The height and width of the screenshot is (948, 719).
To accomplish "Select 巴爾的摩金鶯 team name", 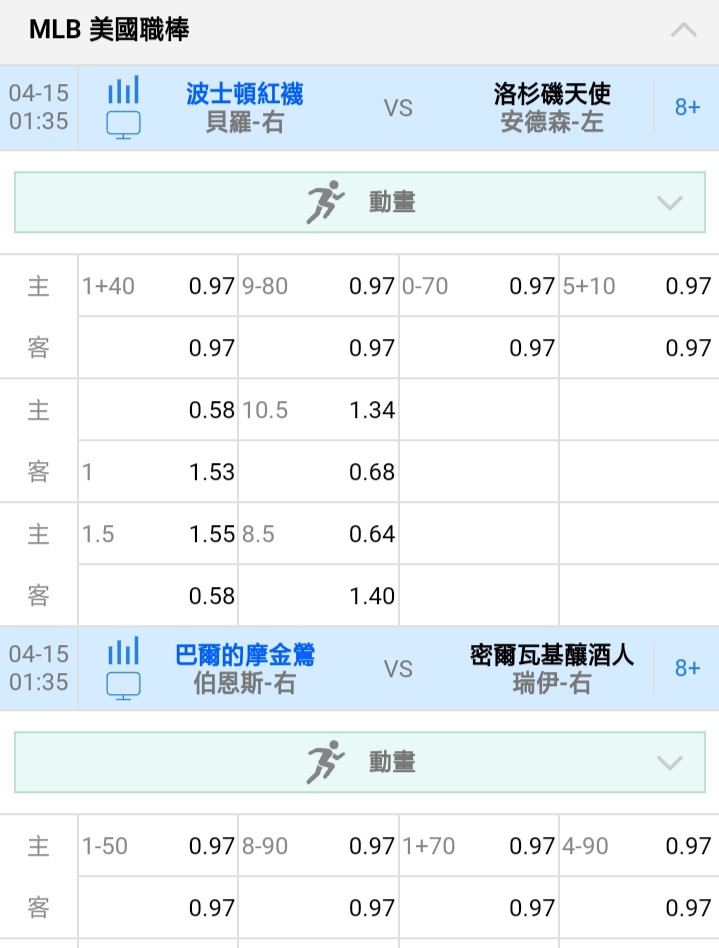I will tap(244, 655).
